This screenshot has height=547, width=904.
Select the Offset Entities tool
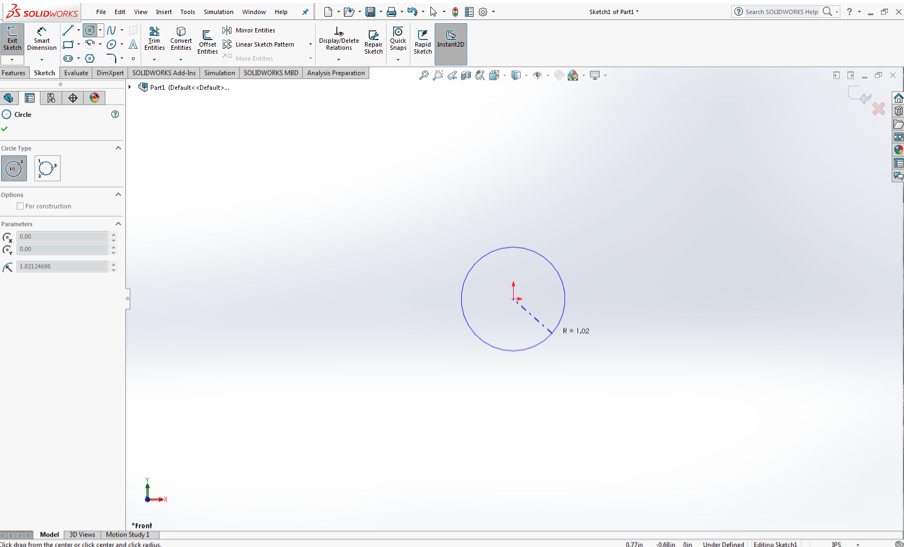pos(207,41)
